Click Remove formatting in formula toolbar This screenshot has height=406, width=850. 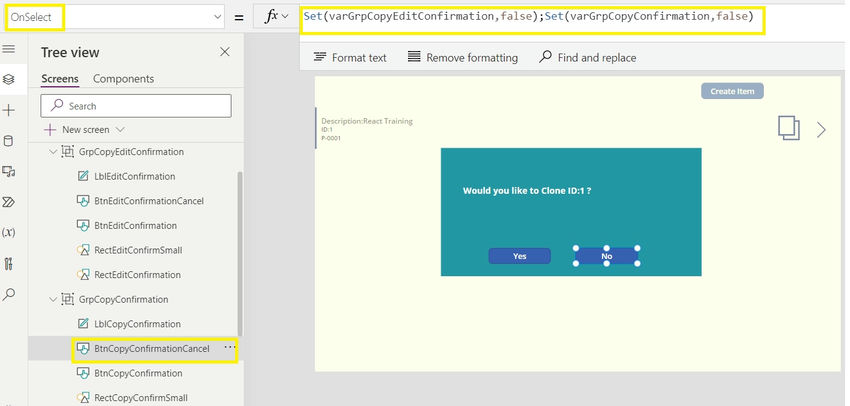(462, 57)
